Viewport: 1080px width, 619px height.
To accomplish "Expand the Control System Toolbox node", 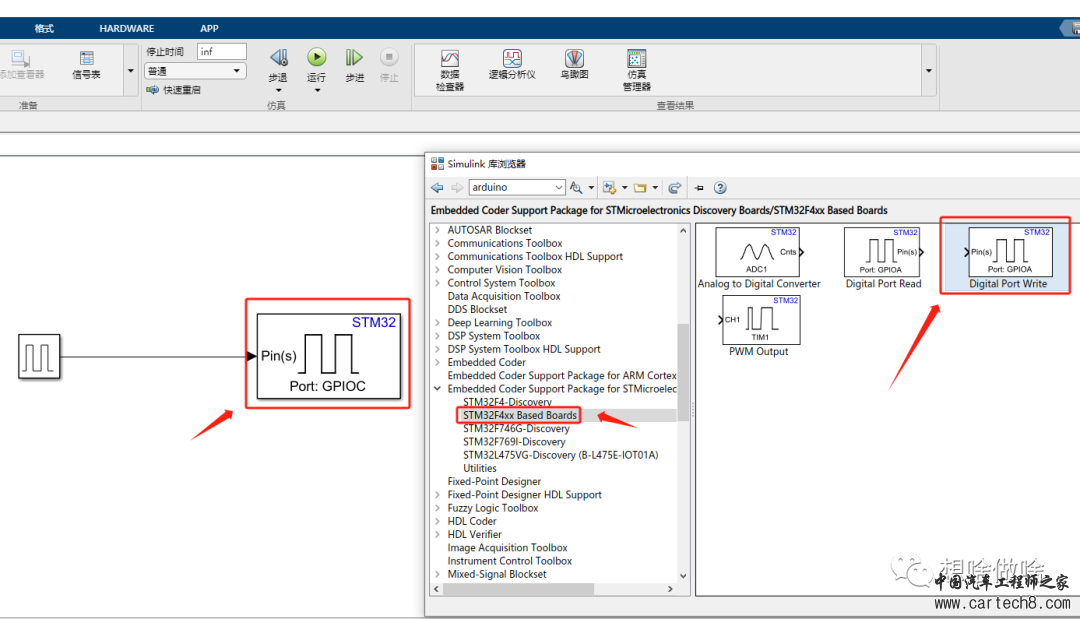I will pyautogui.click(x=437, y=283).
